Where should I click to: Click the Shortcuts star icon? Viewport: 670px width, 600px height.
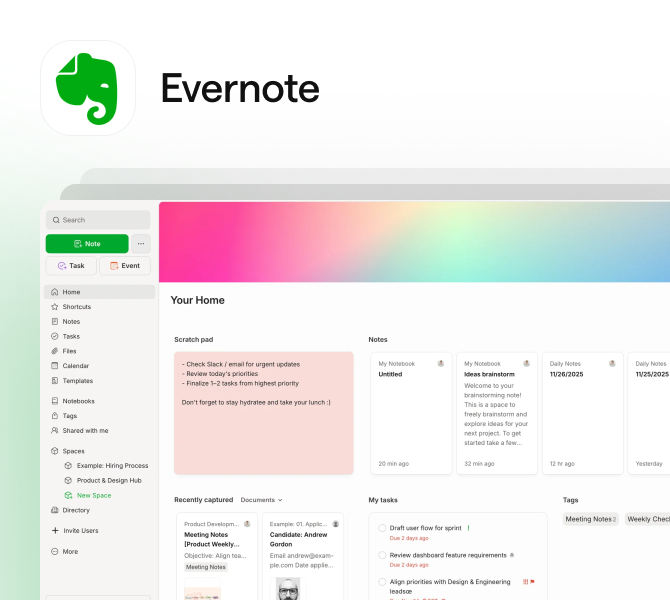click(55, 307)
